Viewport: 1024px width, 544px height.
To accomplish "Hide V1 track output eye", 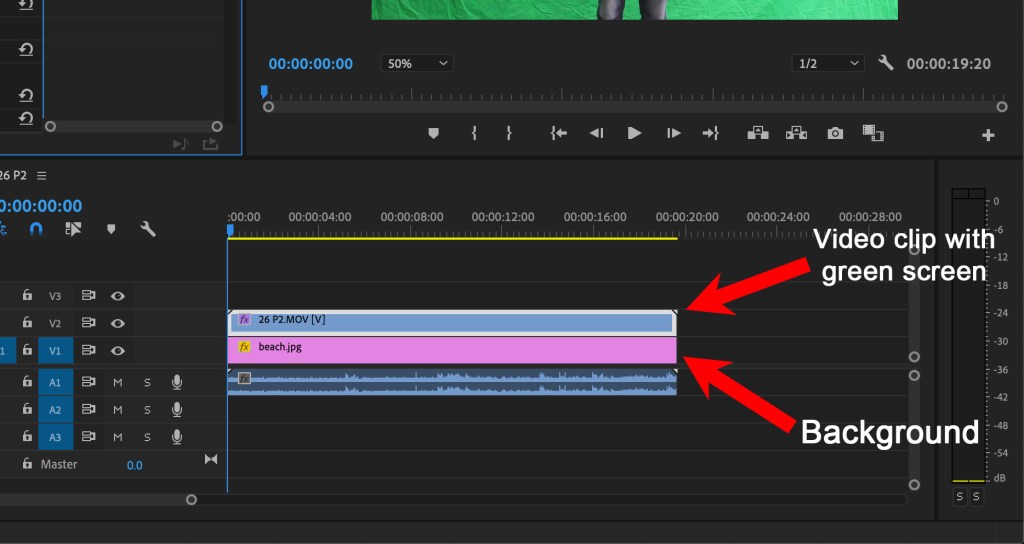I will [x=118, y=351].
